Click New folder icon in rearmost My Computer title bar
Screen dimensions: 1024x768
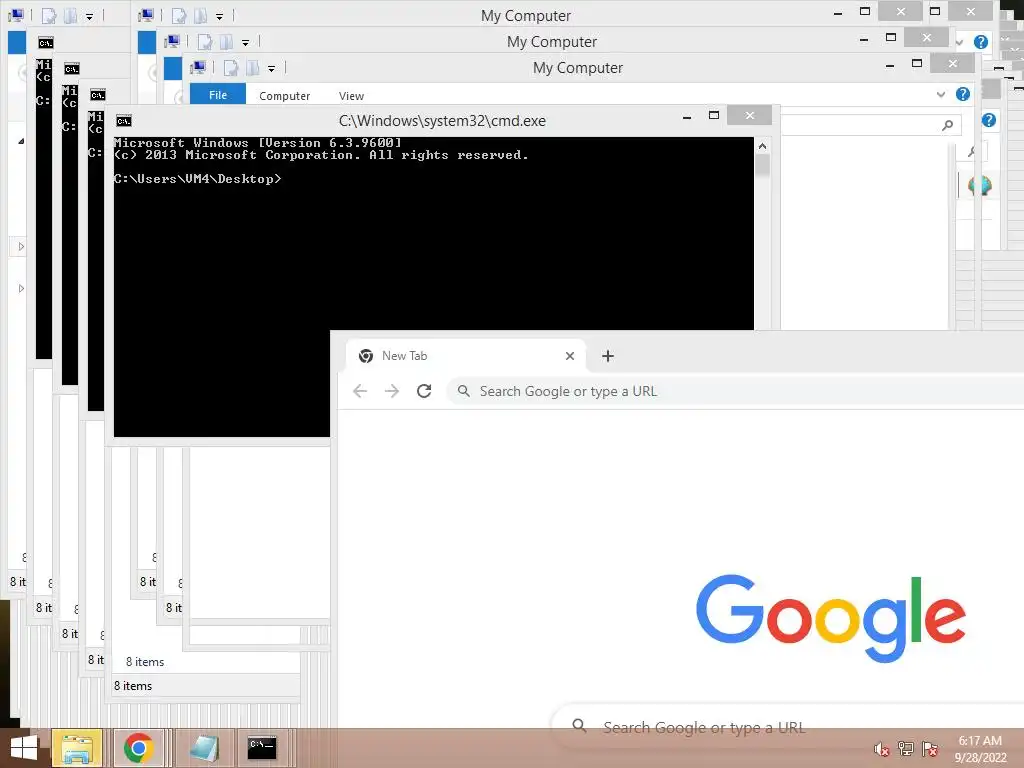(200, 16)
